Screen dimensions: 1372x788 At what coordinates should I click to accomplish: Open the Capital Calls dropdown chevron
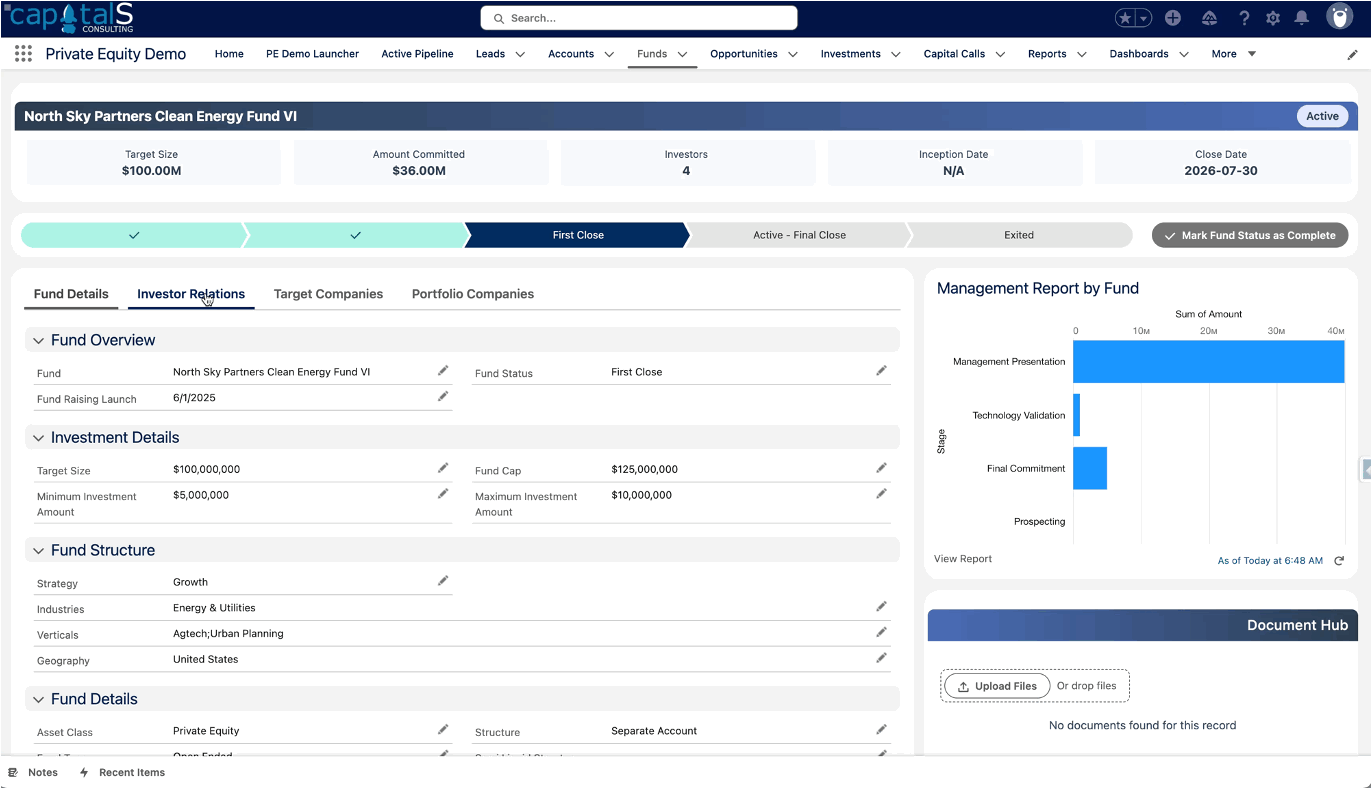coord(1000,55)
